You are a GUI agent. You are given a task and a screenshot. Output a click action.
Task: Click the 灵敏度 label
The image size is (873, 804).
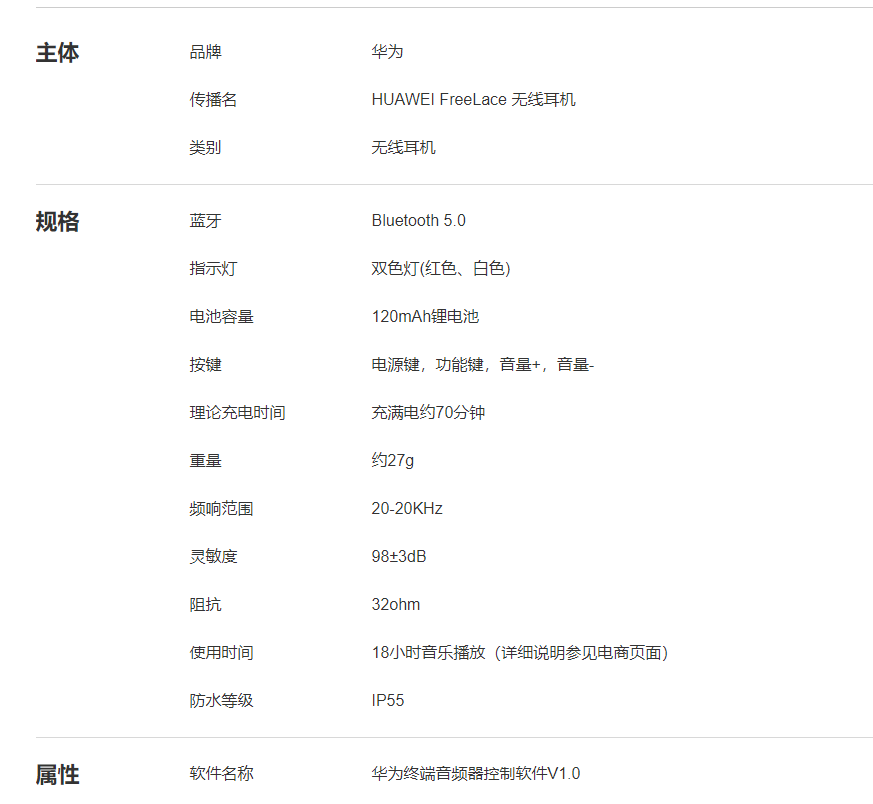point(213,557)
